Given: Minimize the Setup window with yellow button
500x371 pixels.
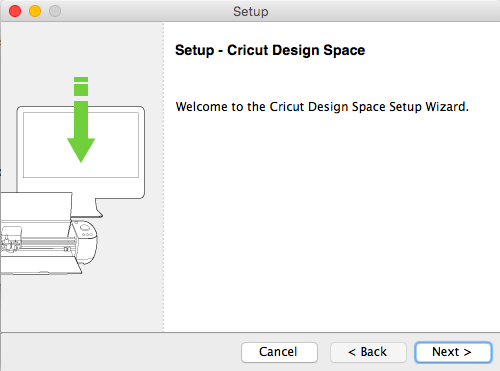Looking at the screenshot, I should tap(35, 11).
